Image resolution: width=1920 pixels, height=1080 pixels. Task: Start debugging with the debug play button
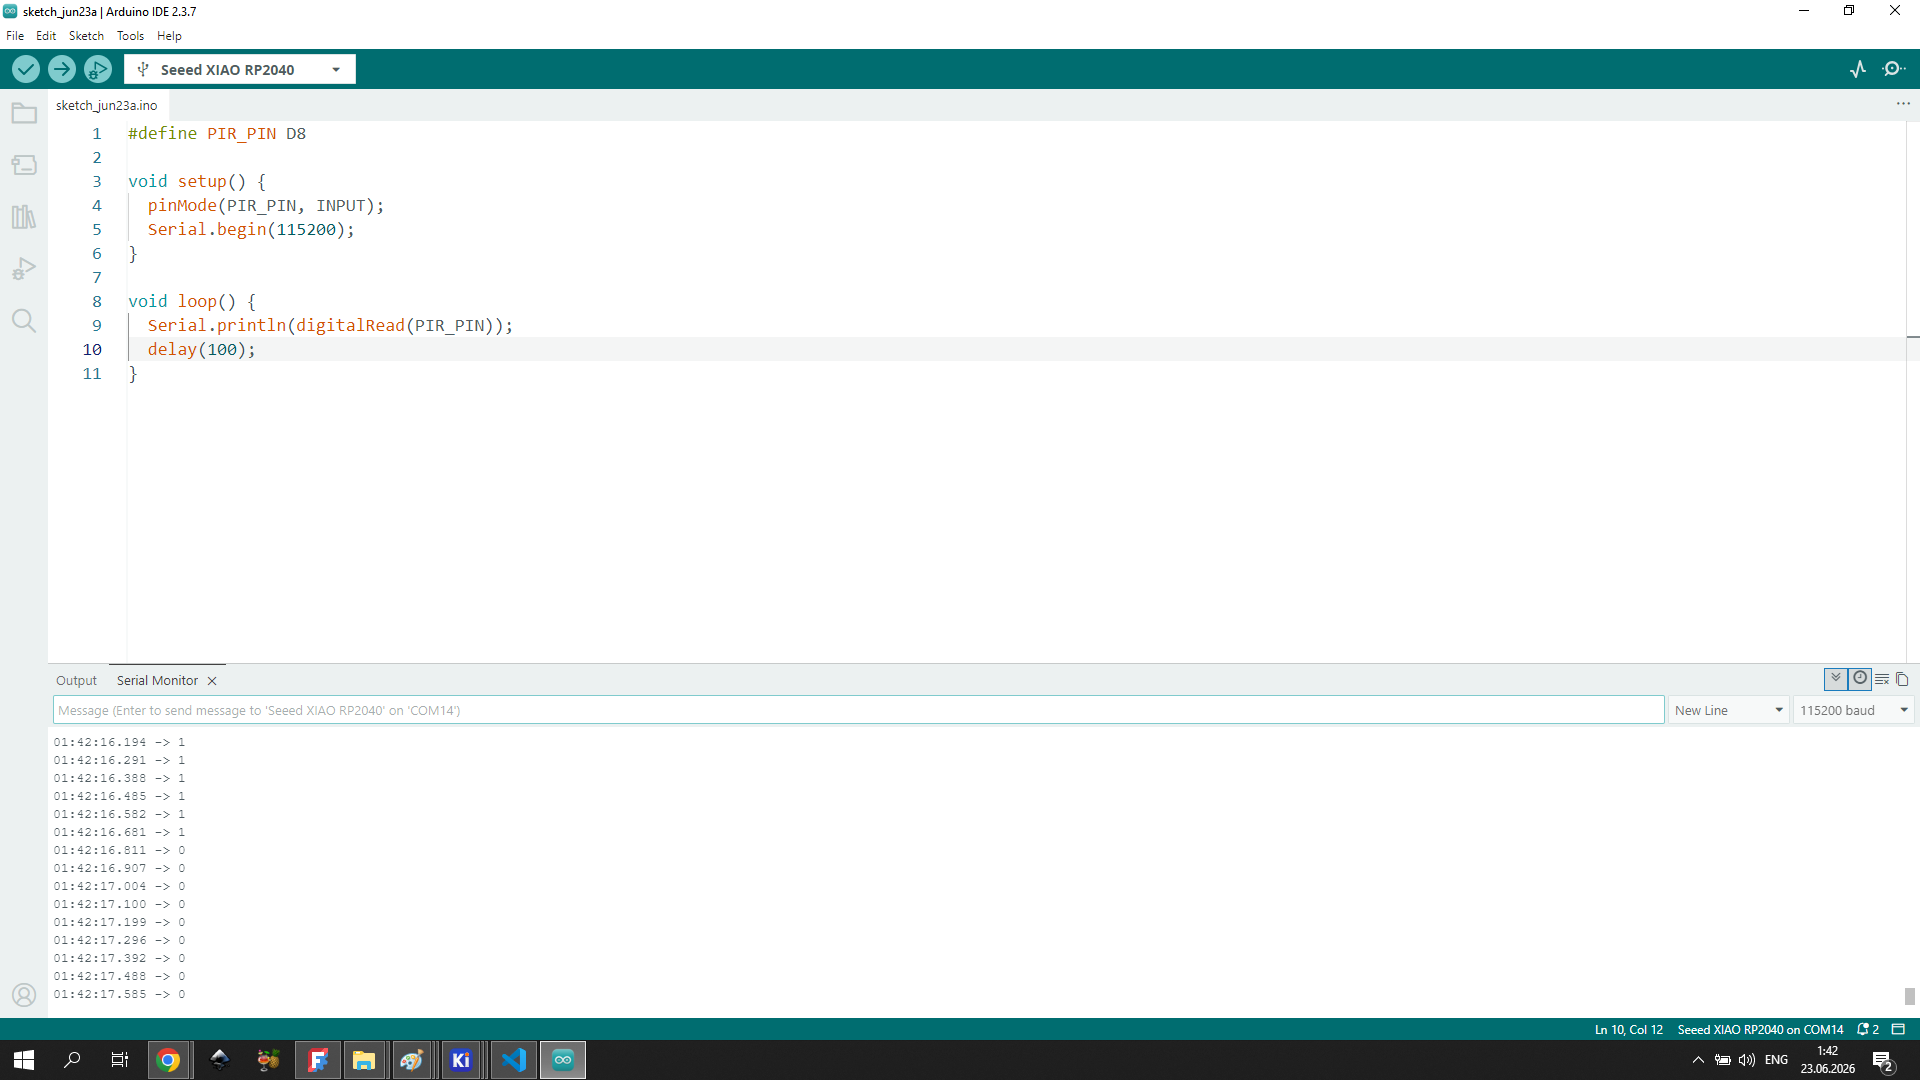98,69
